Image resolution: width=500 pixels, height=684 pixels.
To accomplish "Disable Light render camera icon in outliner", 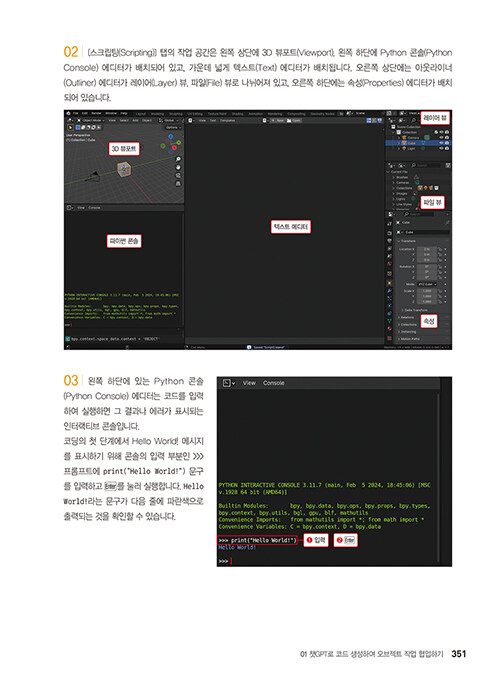I will click(x=447, y=149).
